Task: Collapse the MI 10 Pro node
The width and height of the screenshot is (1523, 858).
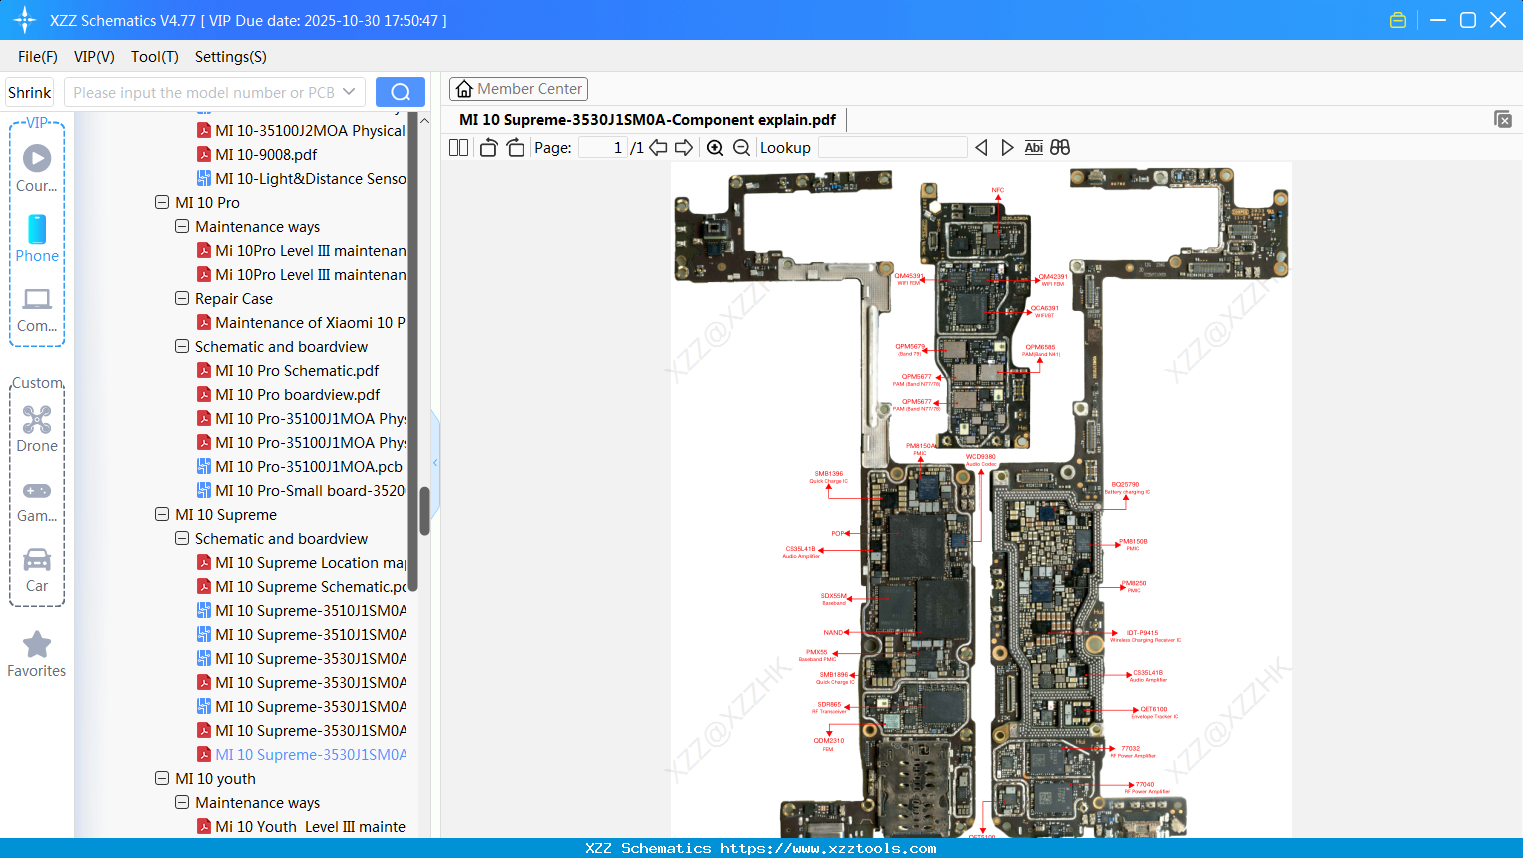Action: point(161,202)
